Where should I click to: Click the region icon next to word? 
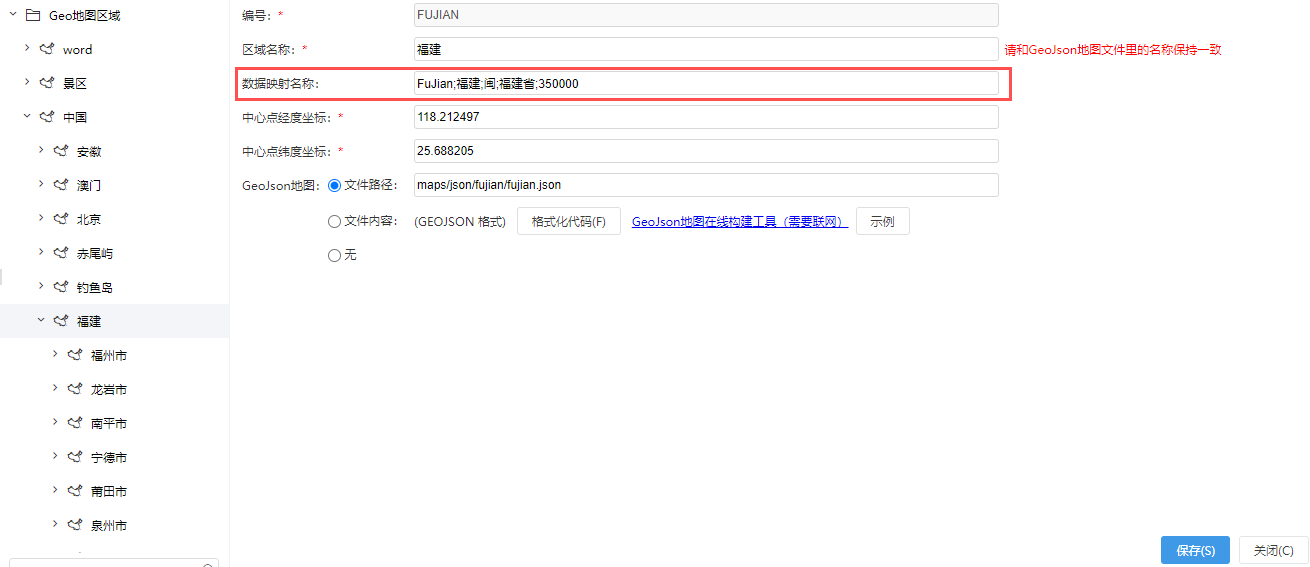(x=47, y=49)
